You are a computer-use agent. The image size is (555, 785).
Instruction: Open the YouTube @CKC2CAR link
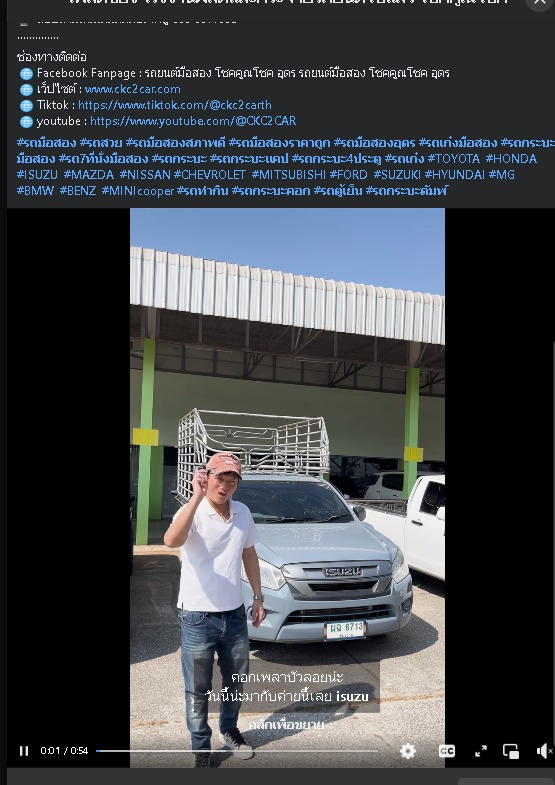point(193,121)
